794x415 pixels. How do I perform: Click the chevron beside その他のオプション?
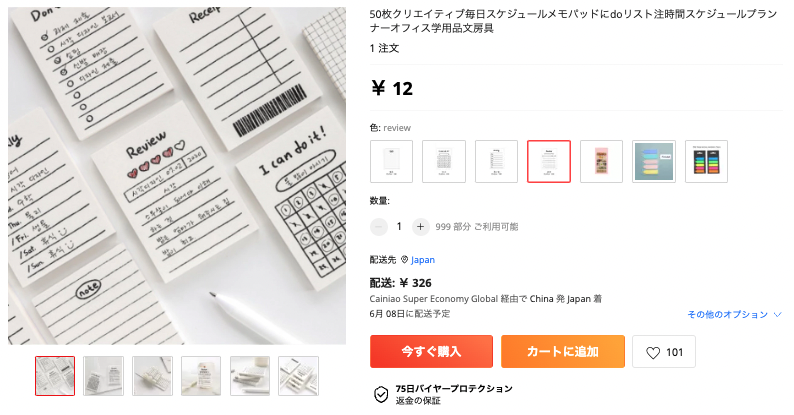click(778, 315)
